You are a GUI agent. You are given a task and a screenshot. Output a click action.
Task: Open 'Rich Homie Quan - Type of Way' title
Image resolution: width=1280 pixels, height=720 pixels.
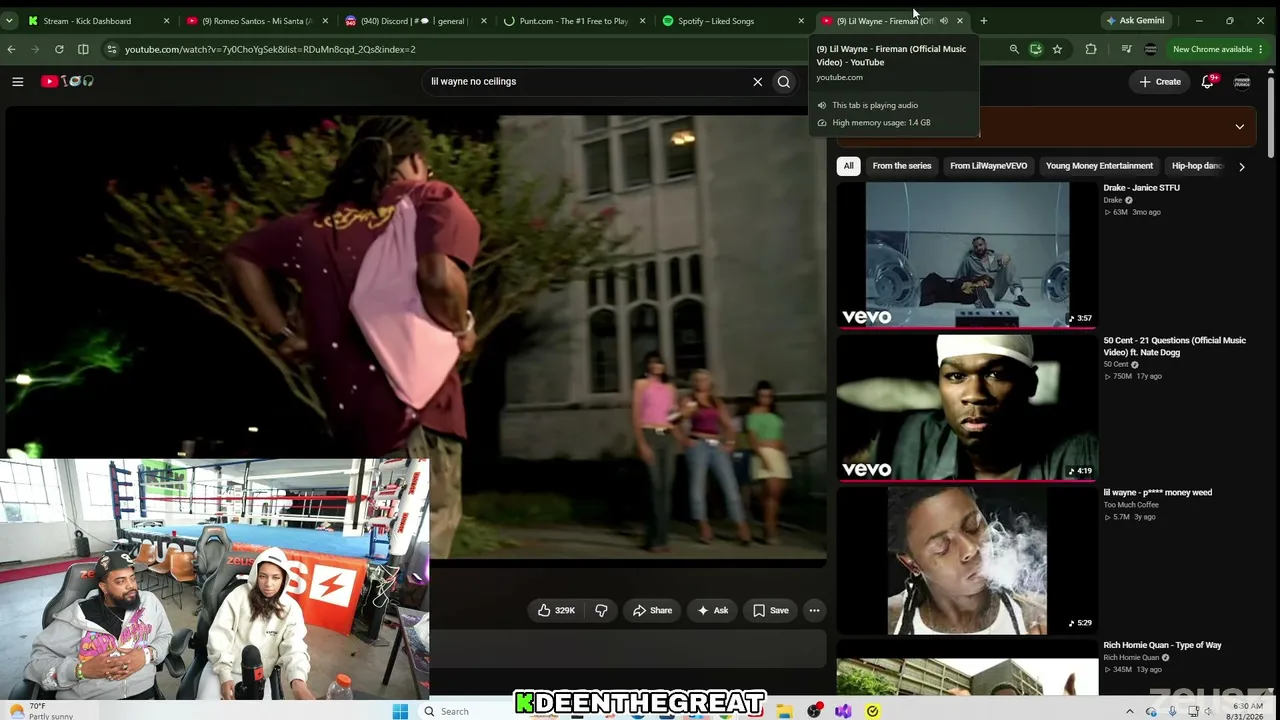click(1162, 645)
